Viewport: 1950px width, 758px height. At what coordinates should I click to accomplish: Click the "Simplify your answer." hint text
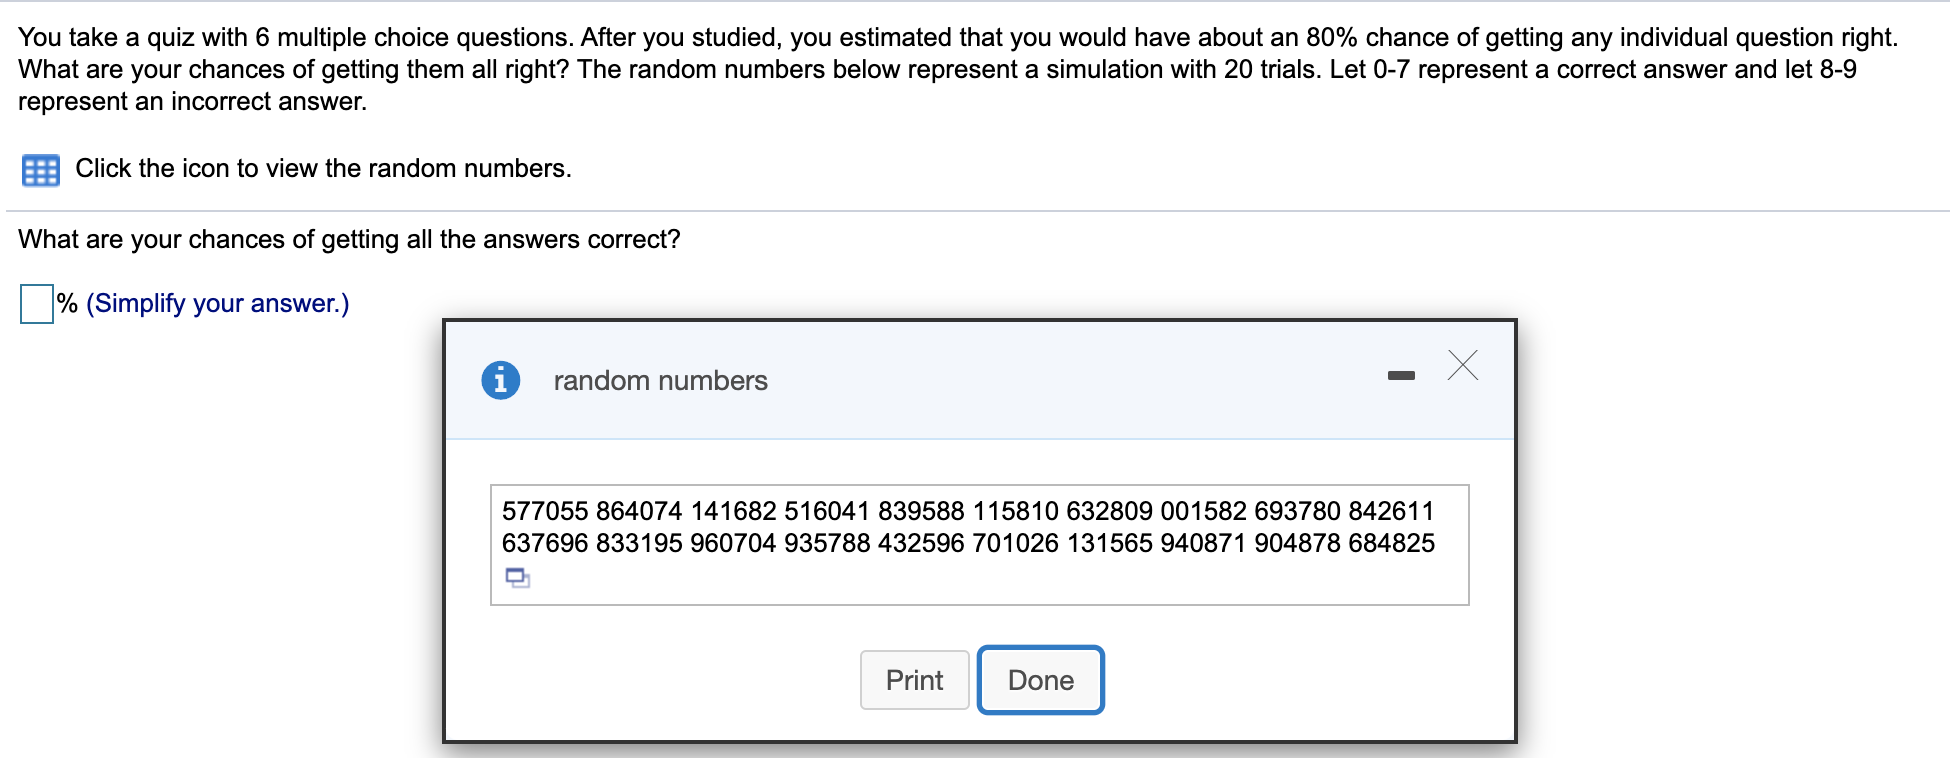pyautogui.click(x=218, y=303)
